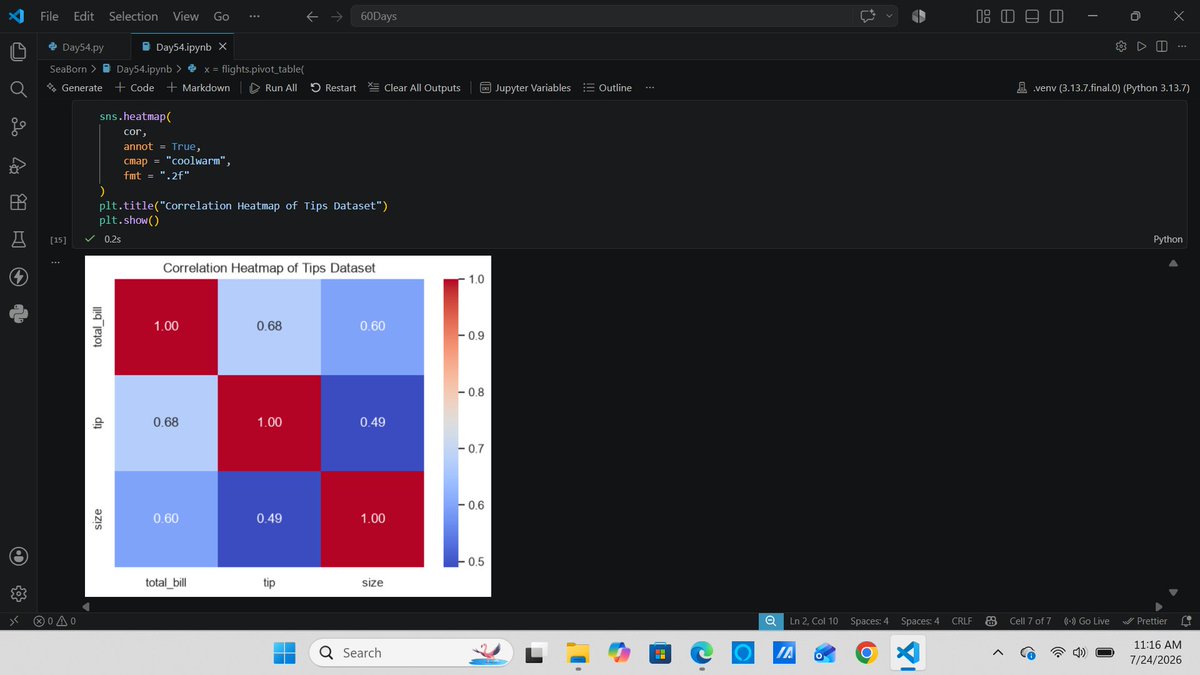Screen dimensions: 1200x675
Task: Open the Testing flask view
Action: tap(18, 240)
